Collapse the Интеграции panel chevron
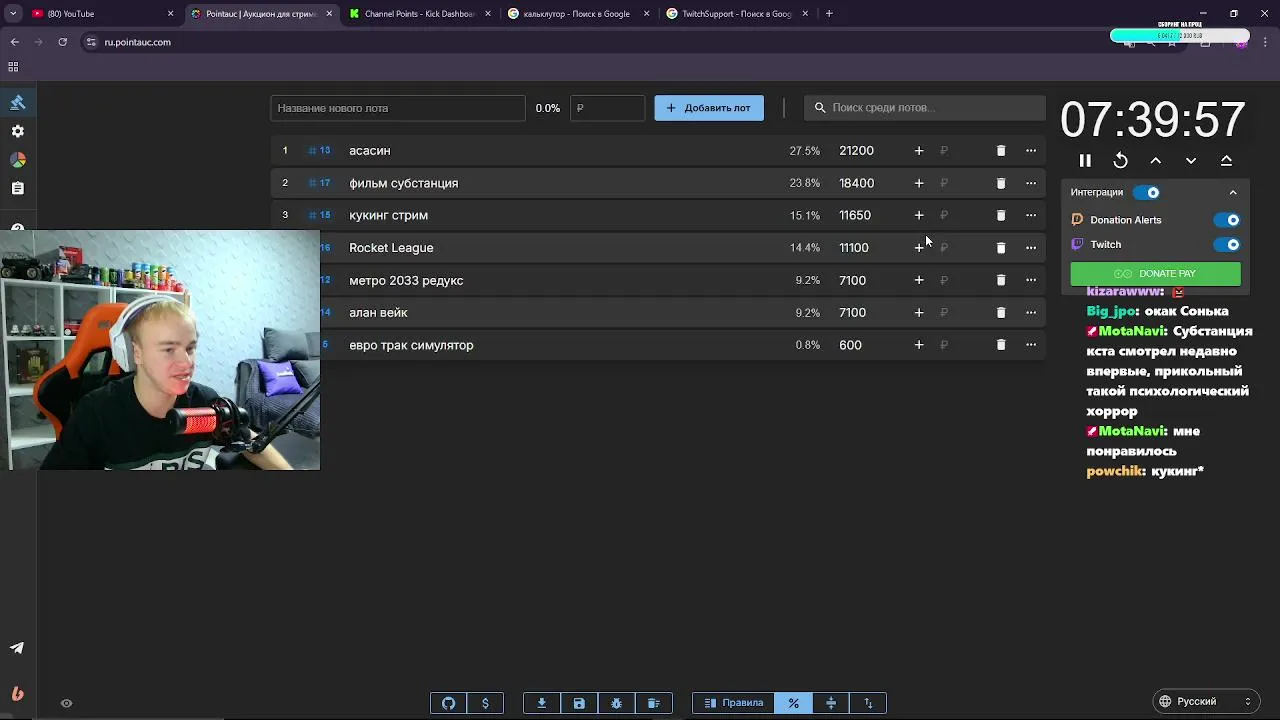This screenshot has height=720, width=1280. coord(1233,192)
